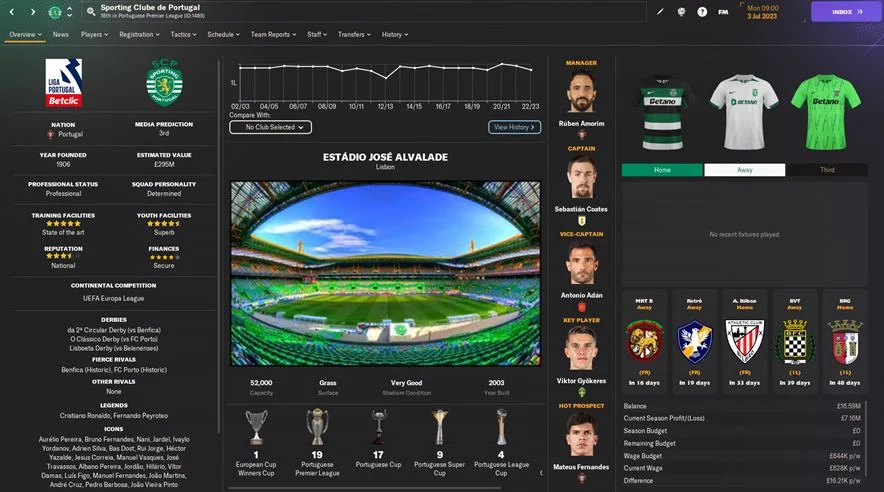The height and width of the screenshot is (492, 884).
Task: Open the help question mark icon
Action: coord(702,12)
